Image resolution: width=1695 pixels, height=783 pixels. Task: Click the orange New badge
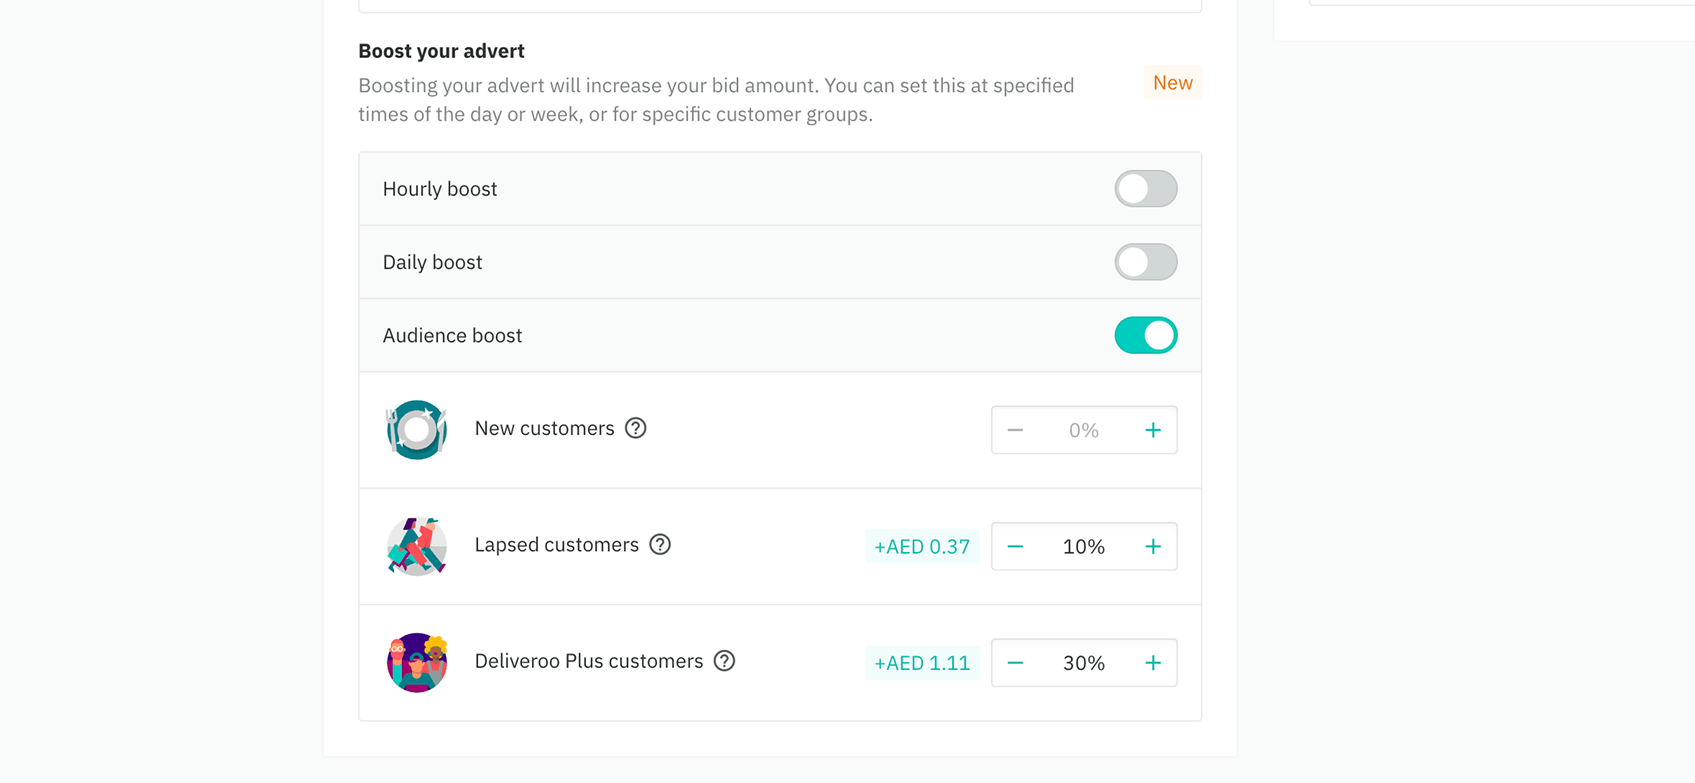pos(1172,83)
